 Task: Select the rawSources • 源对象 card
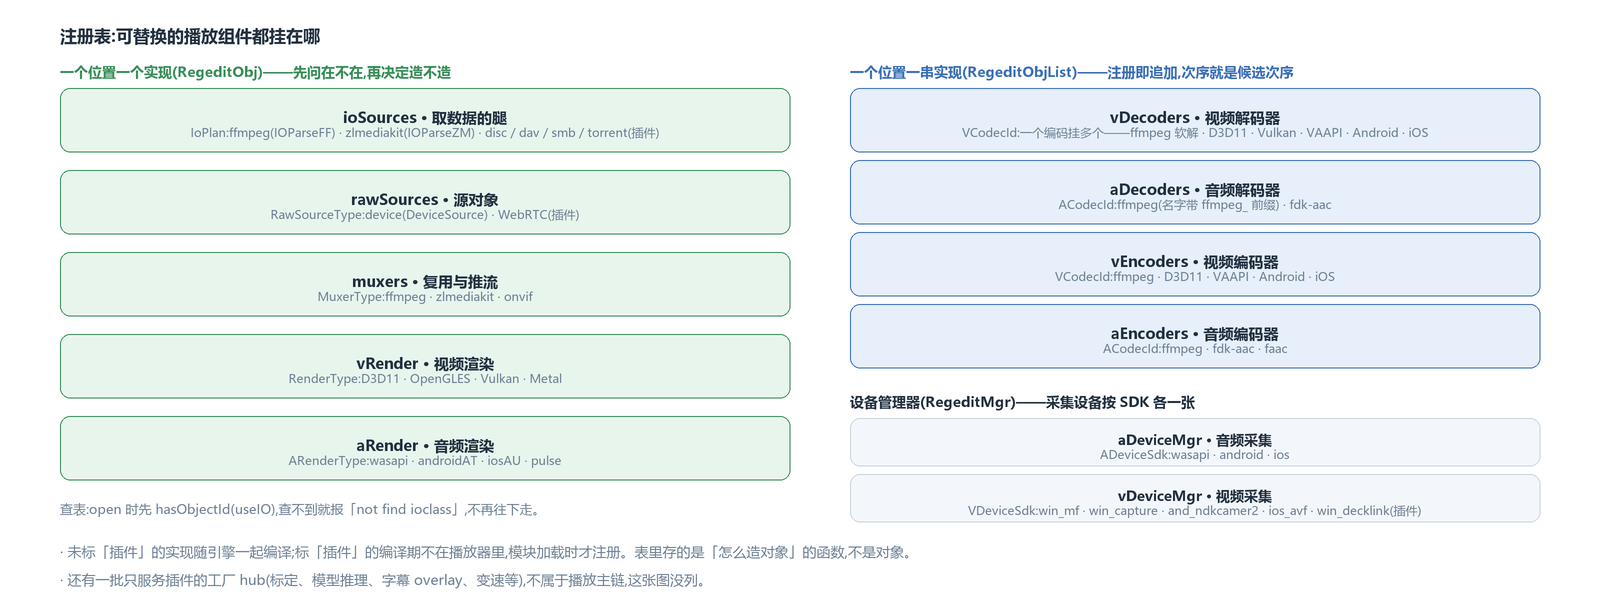click(x=425, y=202)
